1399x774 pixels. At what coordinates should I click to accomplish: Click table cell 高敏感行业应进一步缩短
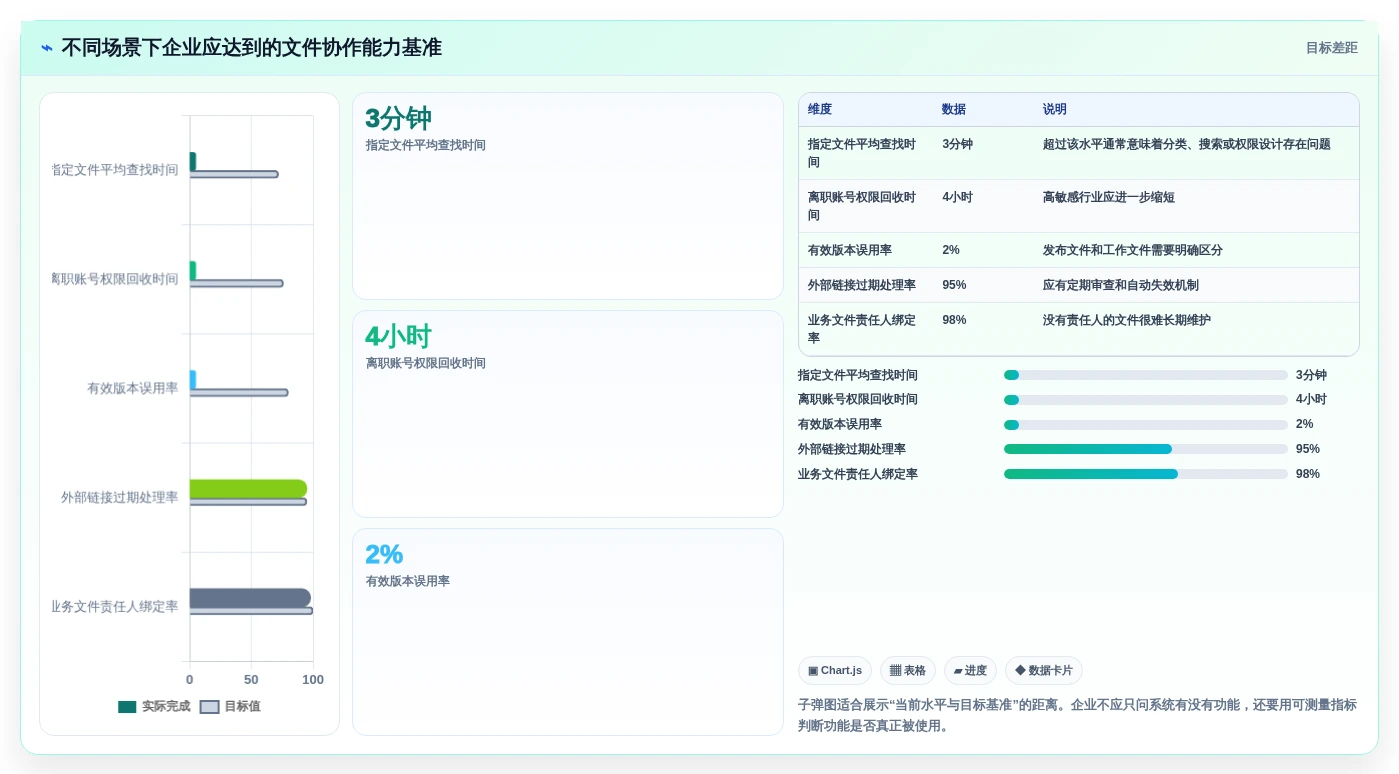(x=1108, y=197)
